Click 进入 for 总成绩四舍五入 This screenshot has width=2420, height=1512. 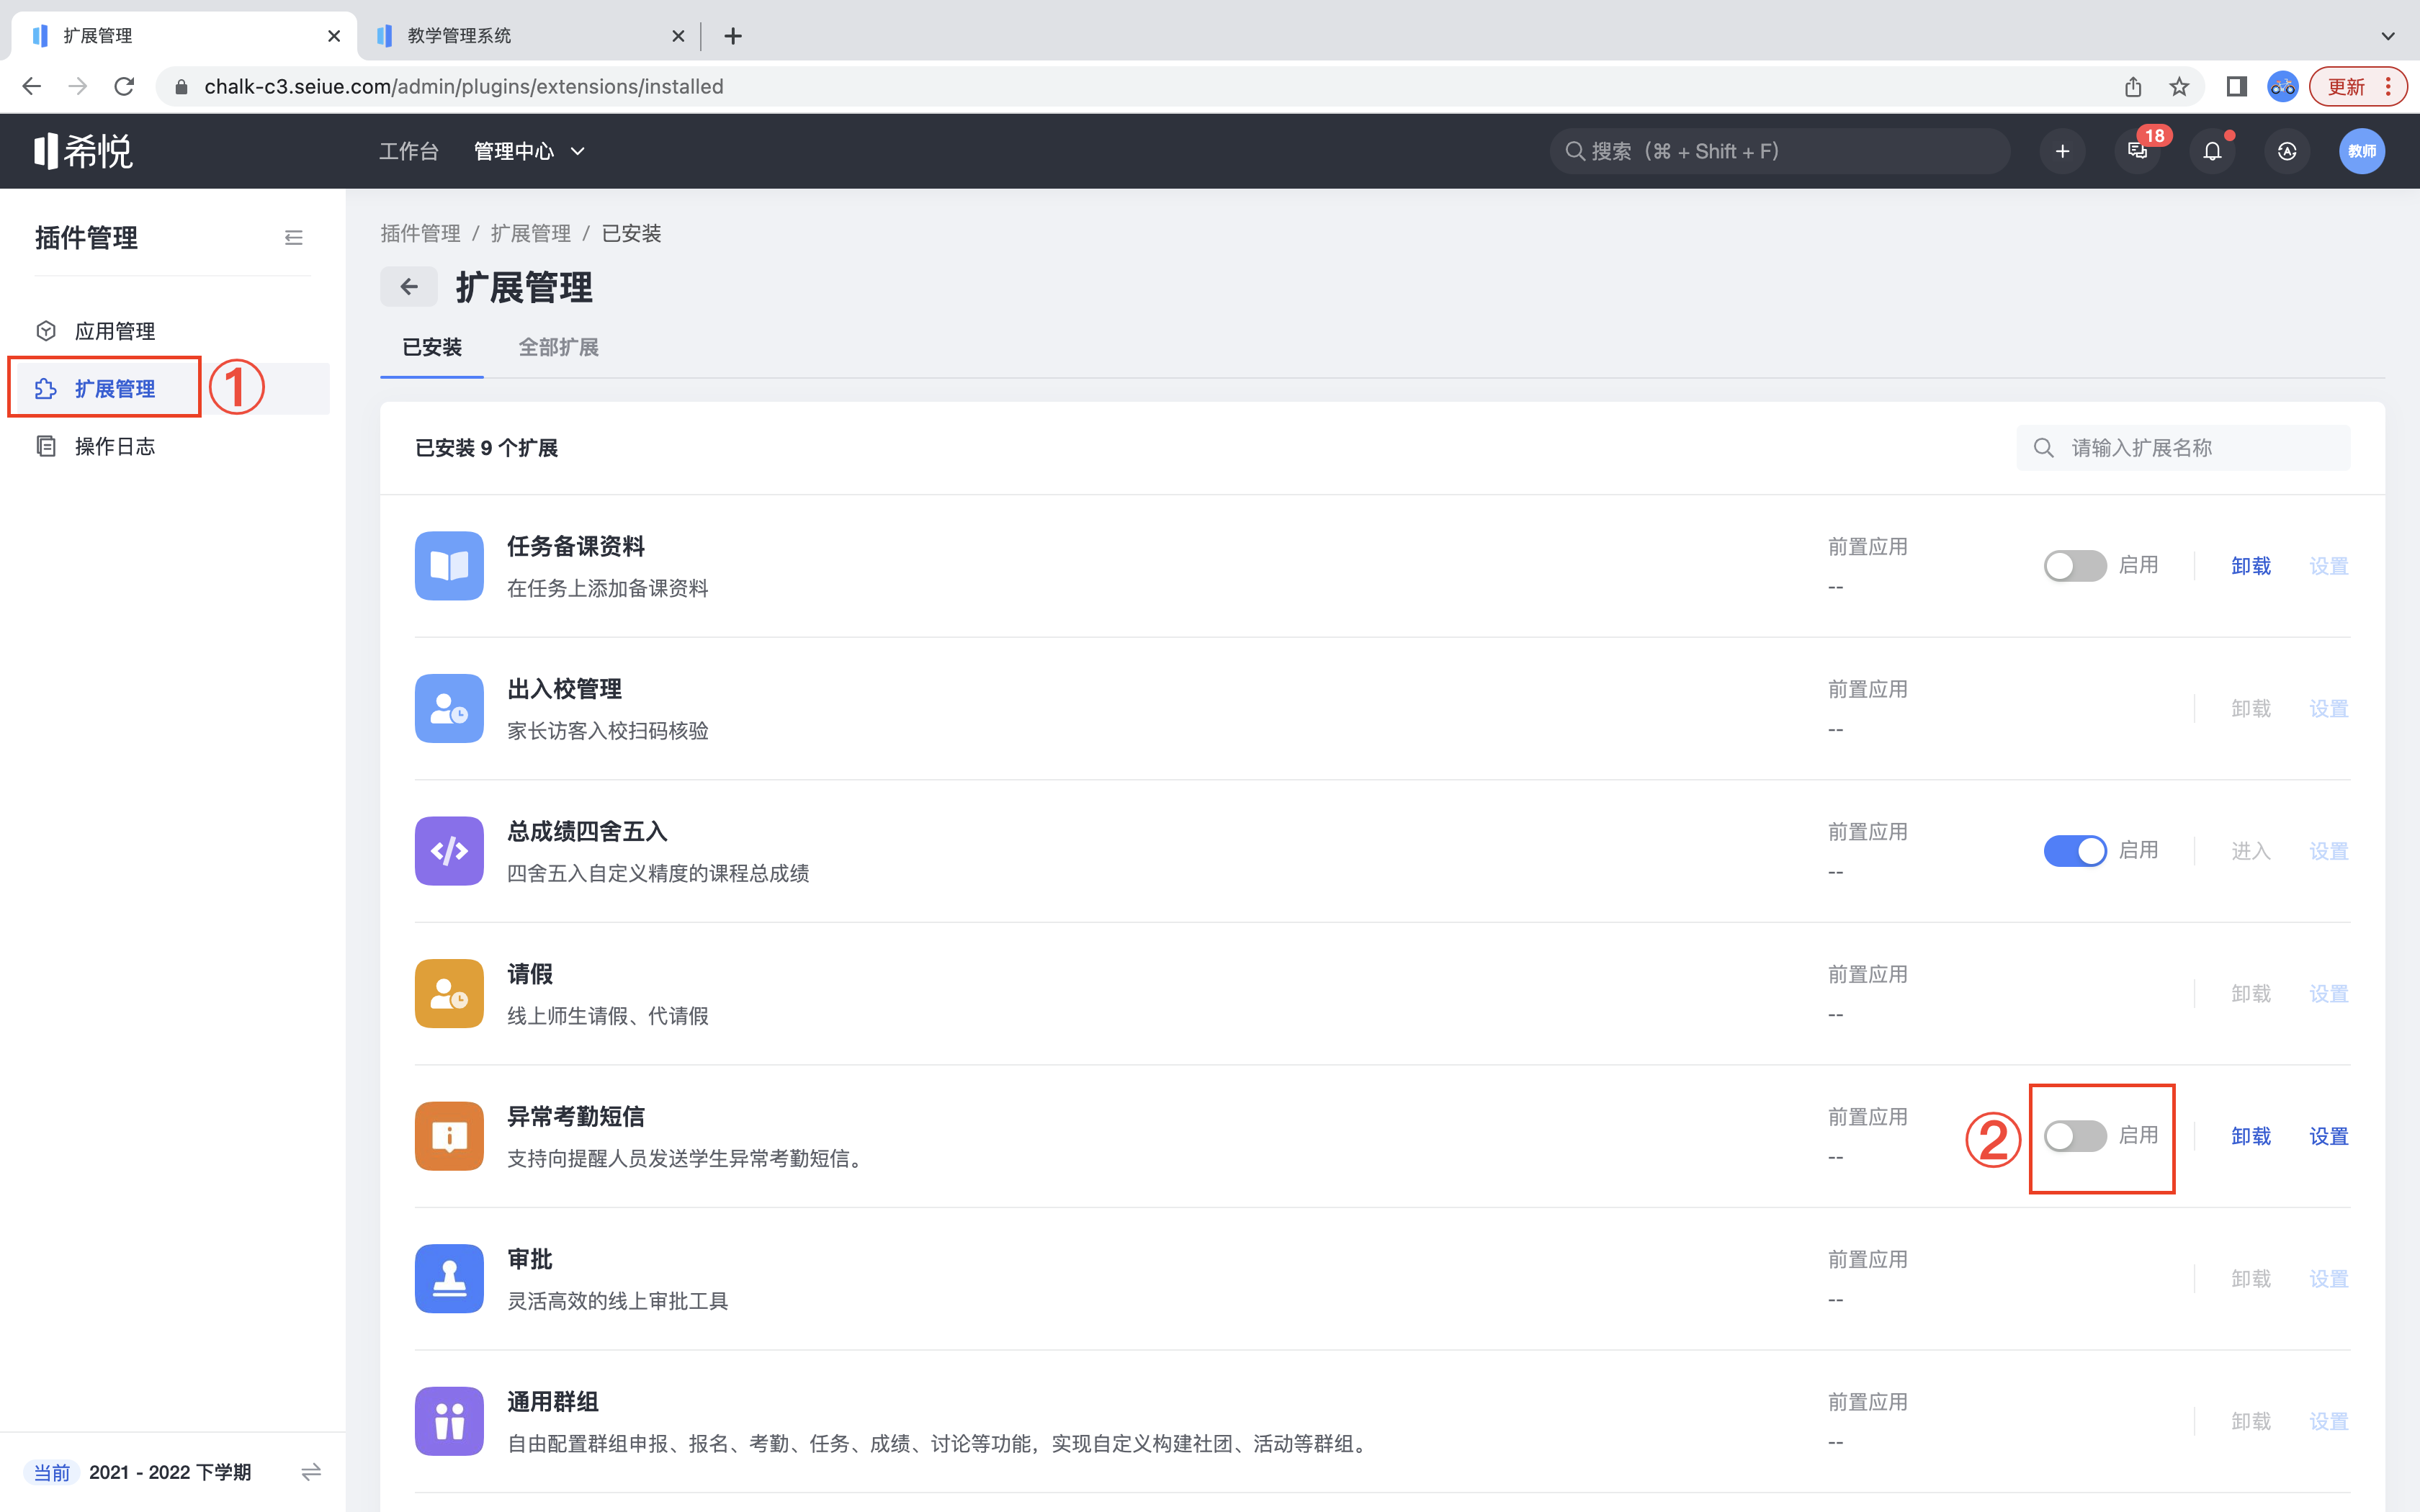coord(2250,851)
